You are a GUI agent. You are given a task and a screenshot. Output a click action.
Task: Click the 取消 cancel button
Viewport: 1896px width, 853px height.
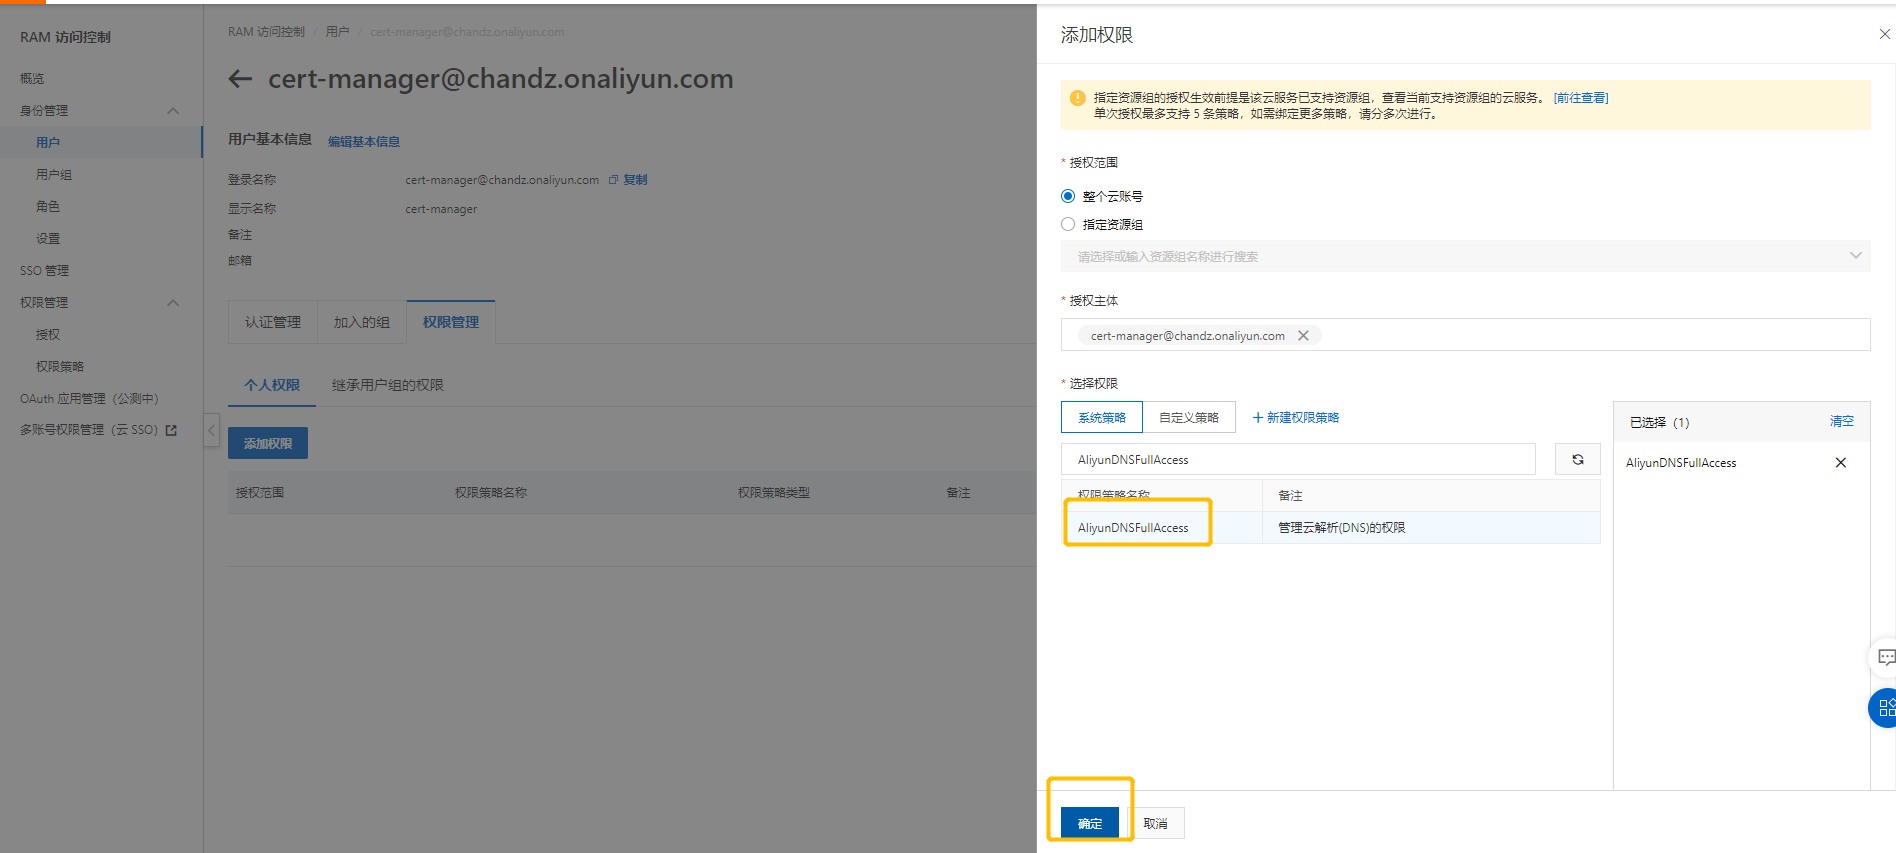(x=1156, y=823)
